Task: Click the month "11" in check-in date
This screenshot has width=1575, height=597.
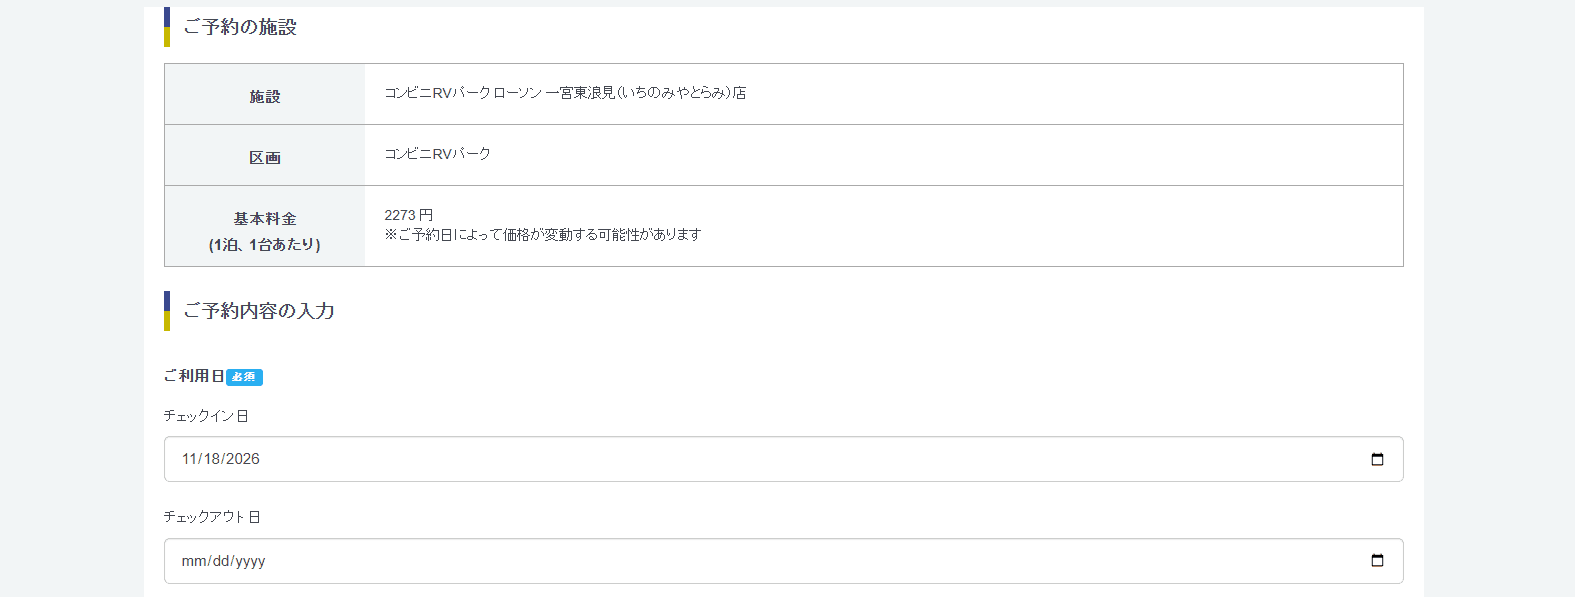Action: (x=189, y=459)
